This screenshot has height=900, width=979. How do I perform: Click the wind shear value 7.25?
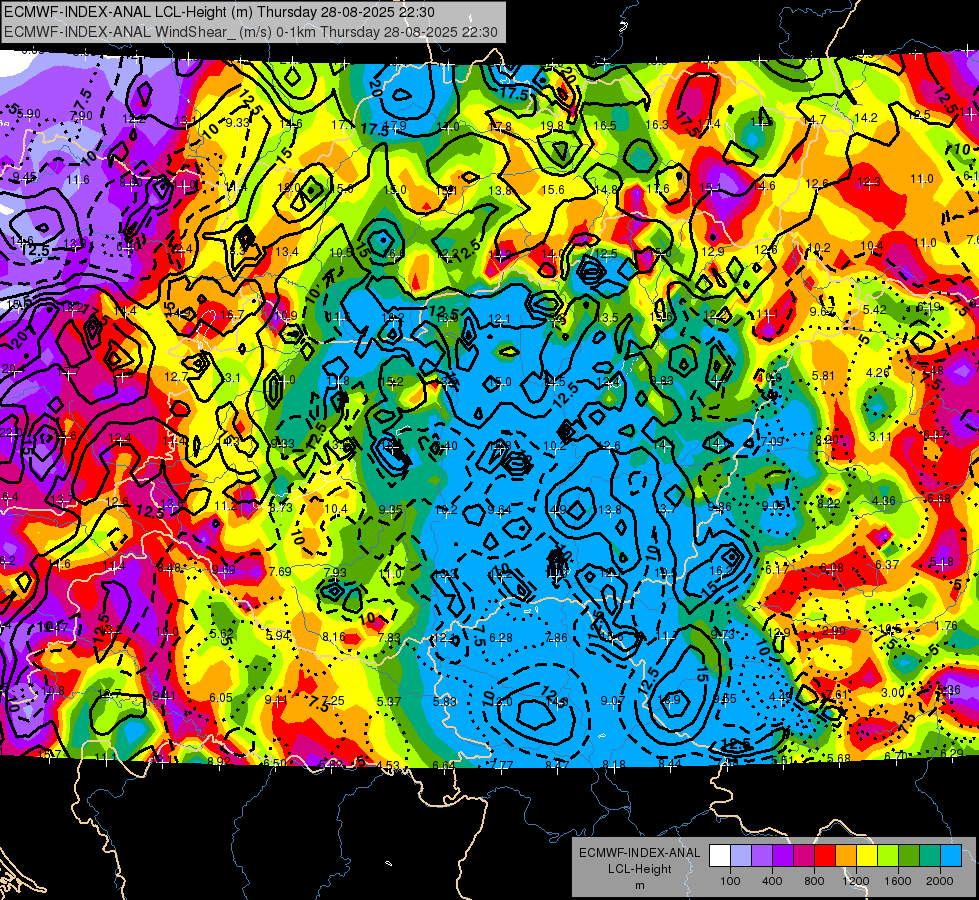(x=333, y=701)
